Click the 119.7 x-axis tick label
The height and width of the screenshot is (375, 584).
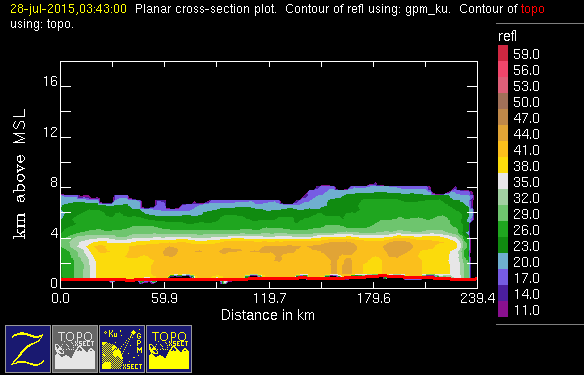tap(270, 298)
